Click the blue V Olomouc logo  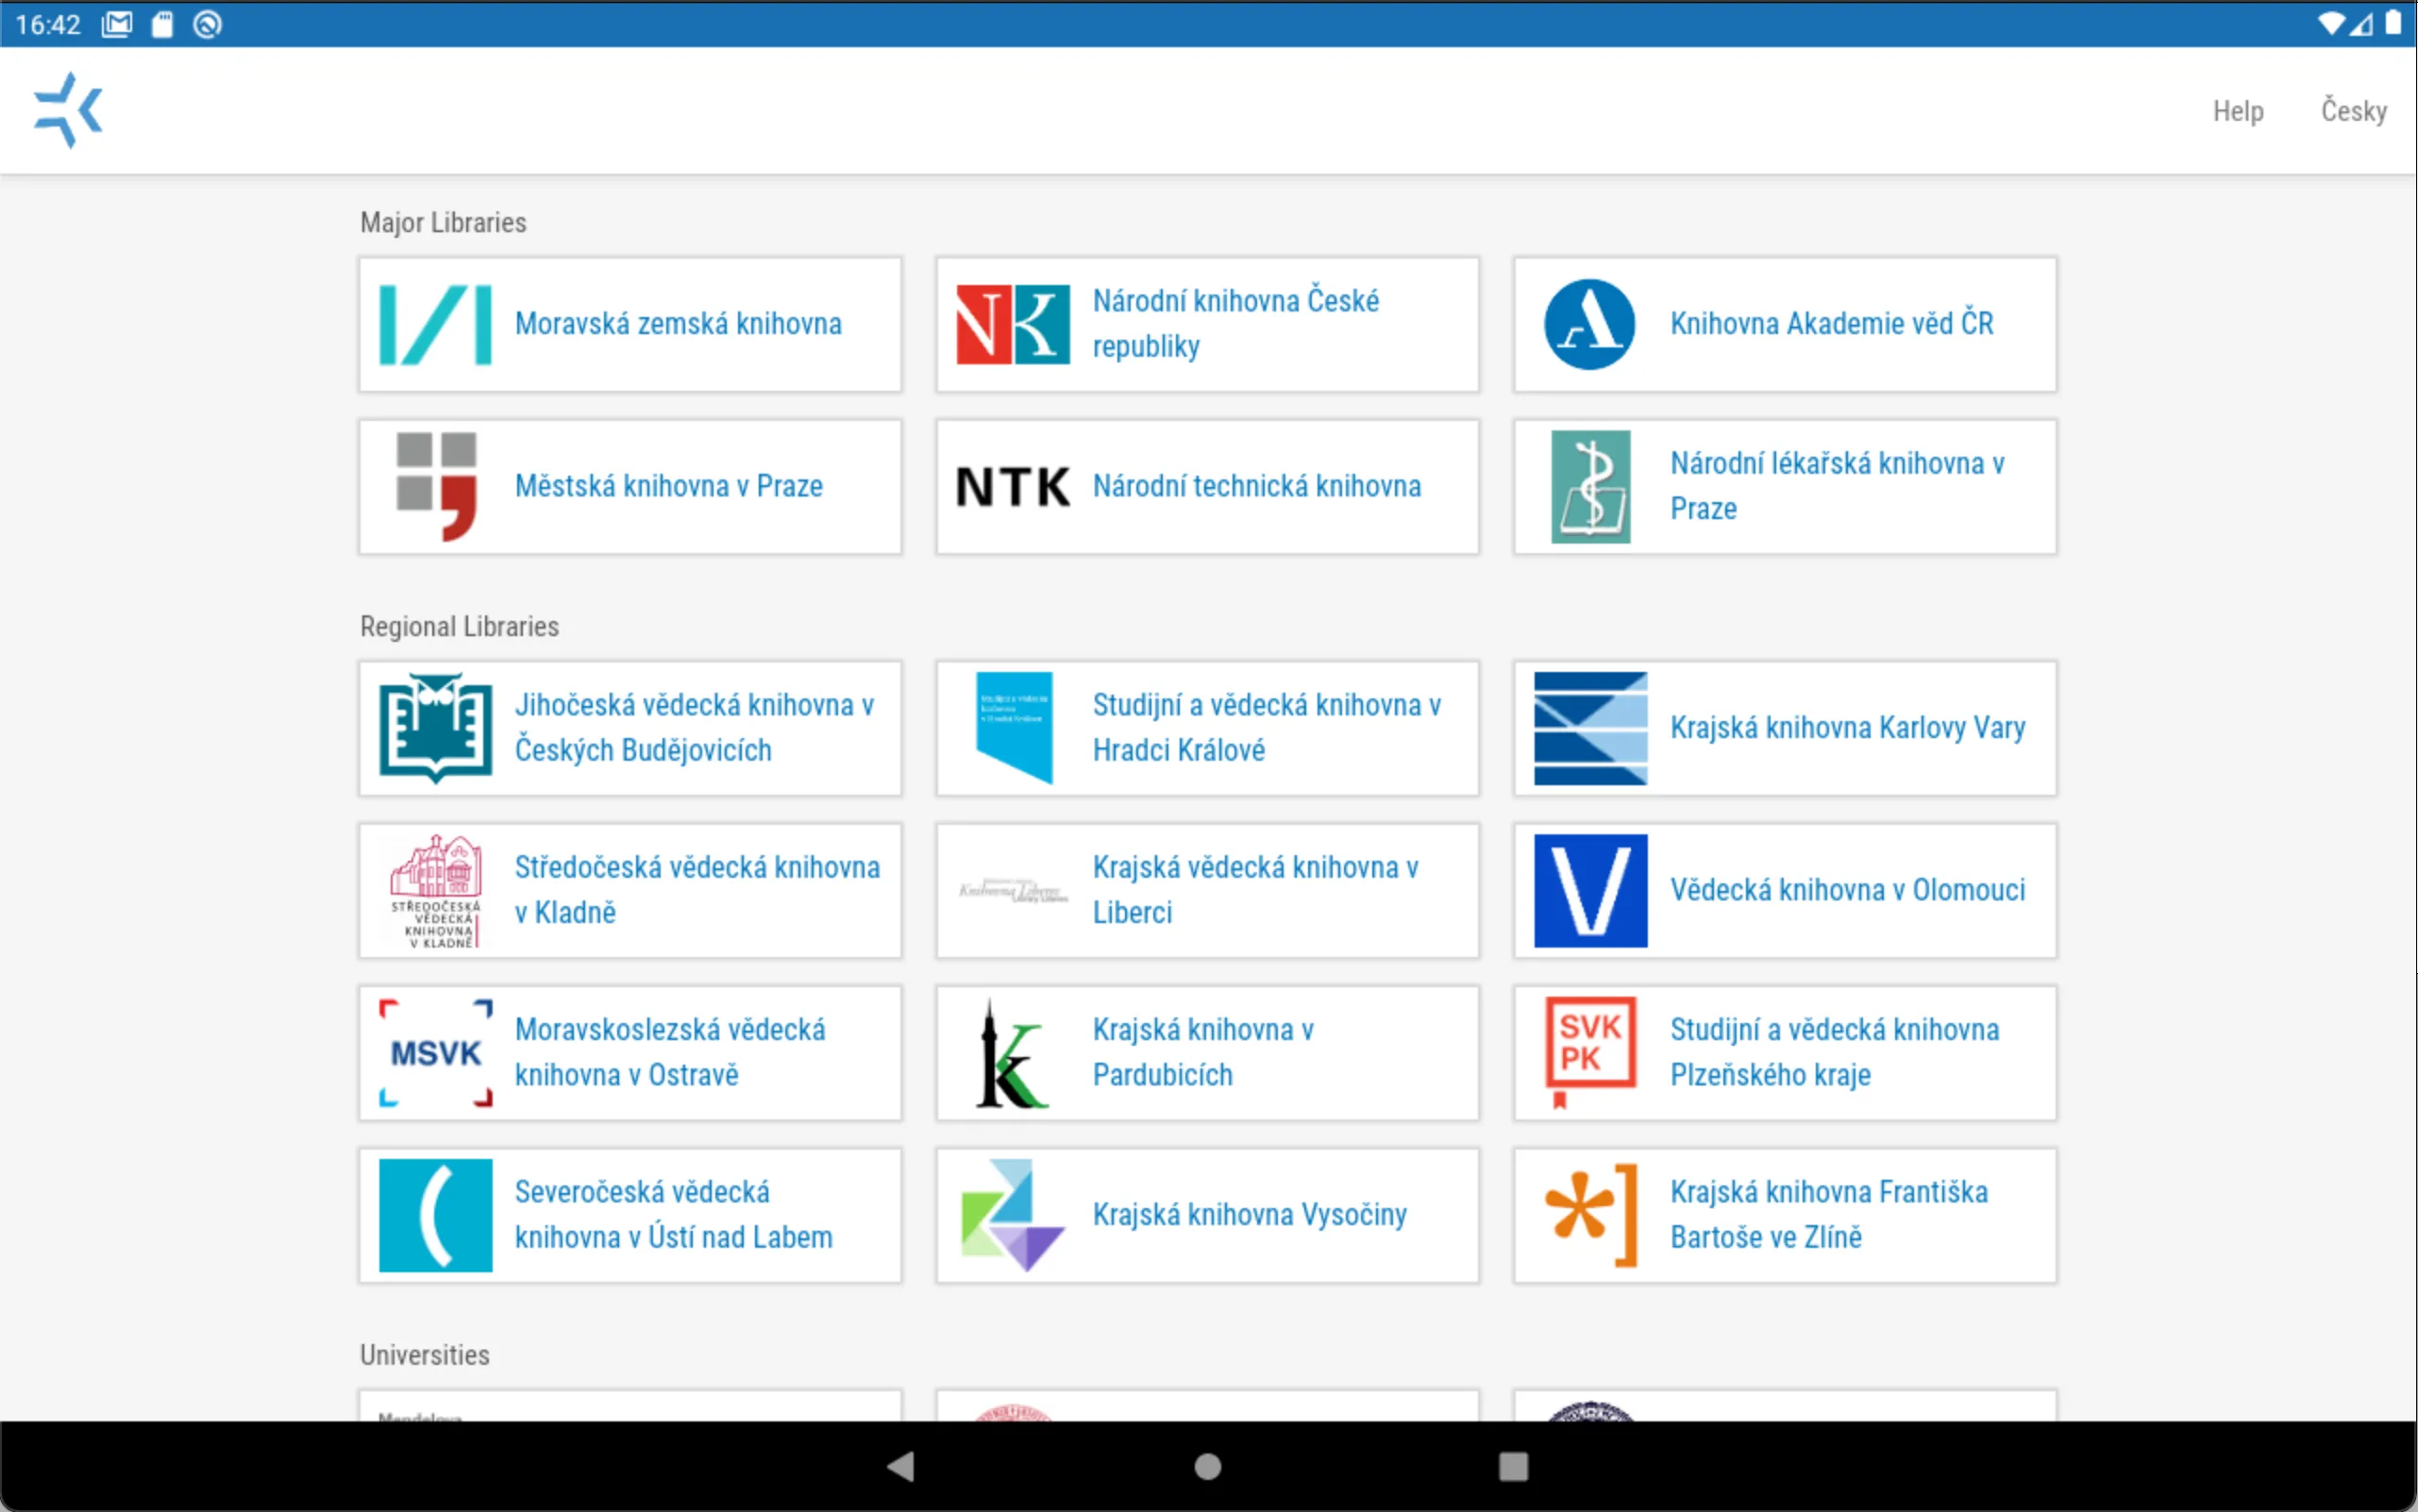(1591, 891)
